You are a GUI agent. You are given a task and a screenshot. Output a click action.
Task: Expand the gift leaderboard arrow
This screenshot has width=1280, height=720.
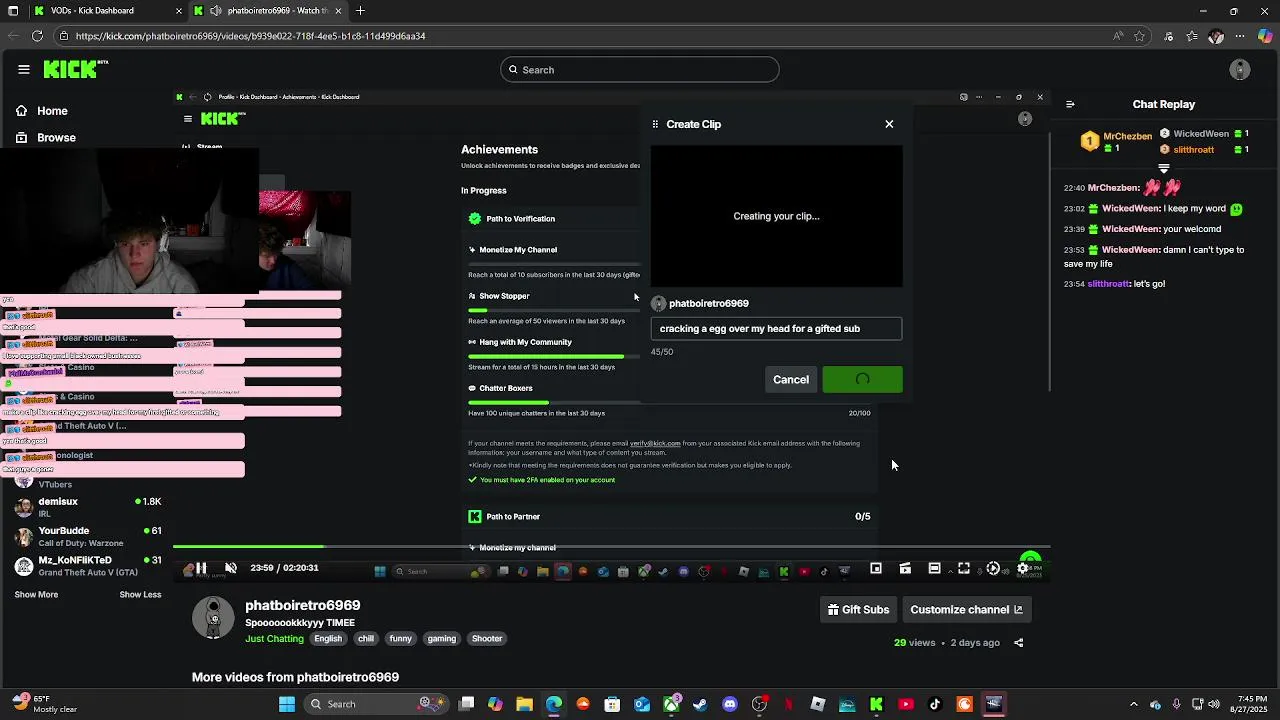[x=1163, y=168]
